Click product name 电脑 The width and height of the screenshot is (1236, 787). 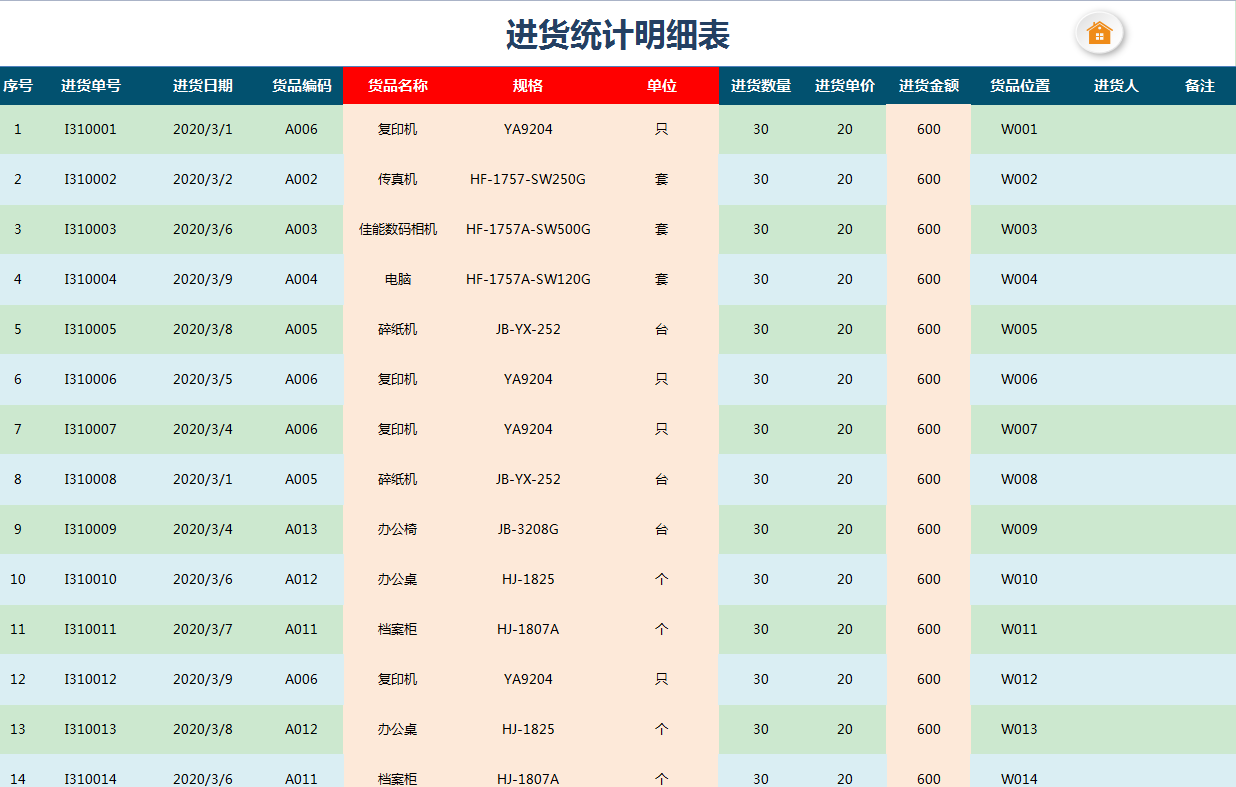tap(398, 279)
